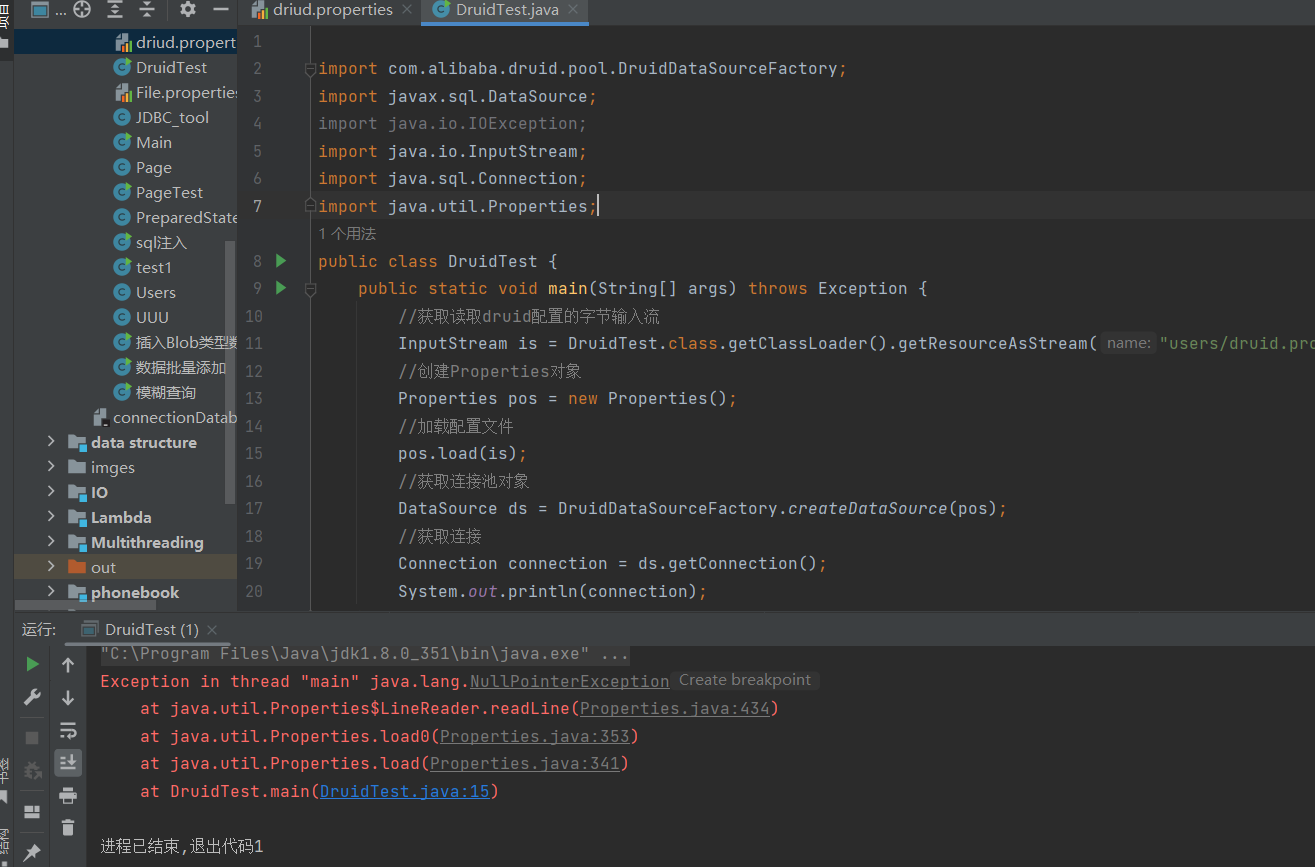Screen dimensions: 1315x867
Task: Expand the imges folder
Action: point(51,467)
